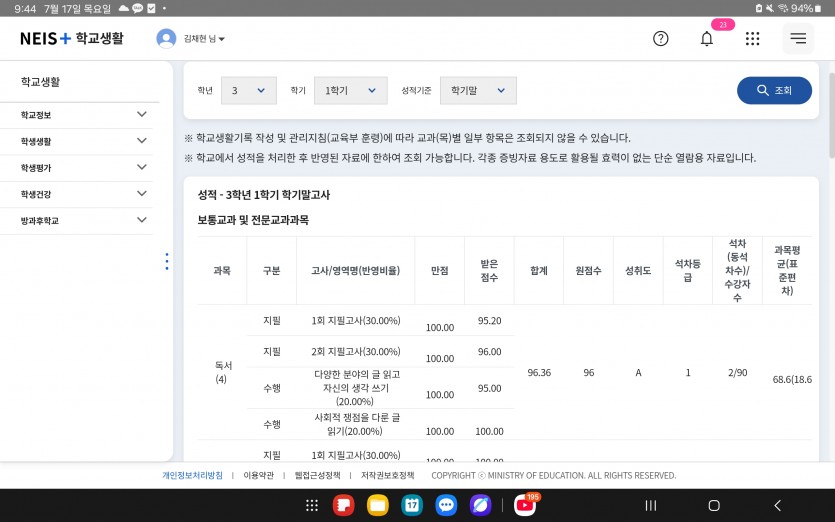The height and width of the screenshot is (522, 835).
Task: Open the app grid menu icon in header
Action: (x=752, y=38)
